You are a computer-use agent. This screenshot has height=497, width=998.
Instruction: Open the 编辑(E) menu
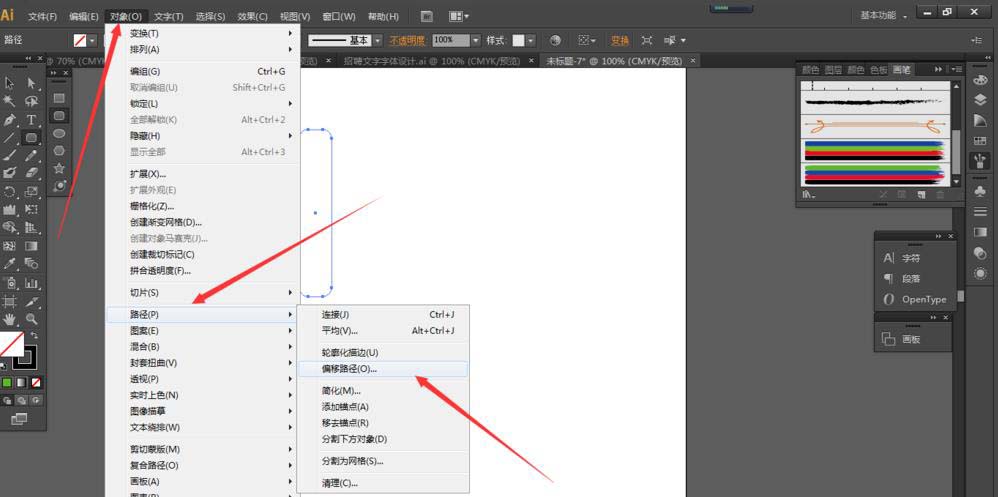point(84,16)
